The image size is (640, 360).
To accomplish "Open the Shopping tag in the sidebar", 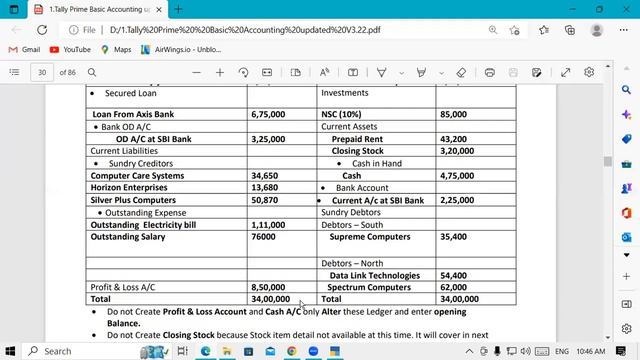I will pos(627,139).
